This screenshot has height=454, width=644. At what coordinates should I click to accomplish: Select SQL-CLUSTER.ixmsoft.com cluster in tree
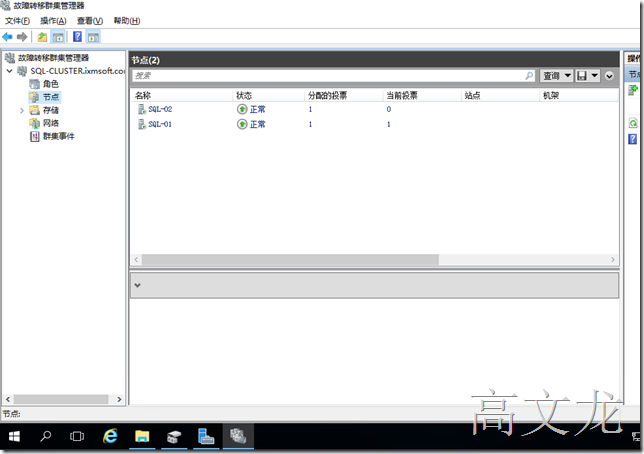click(78, 71)
